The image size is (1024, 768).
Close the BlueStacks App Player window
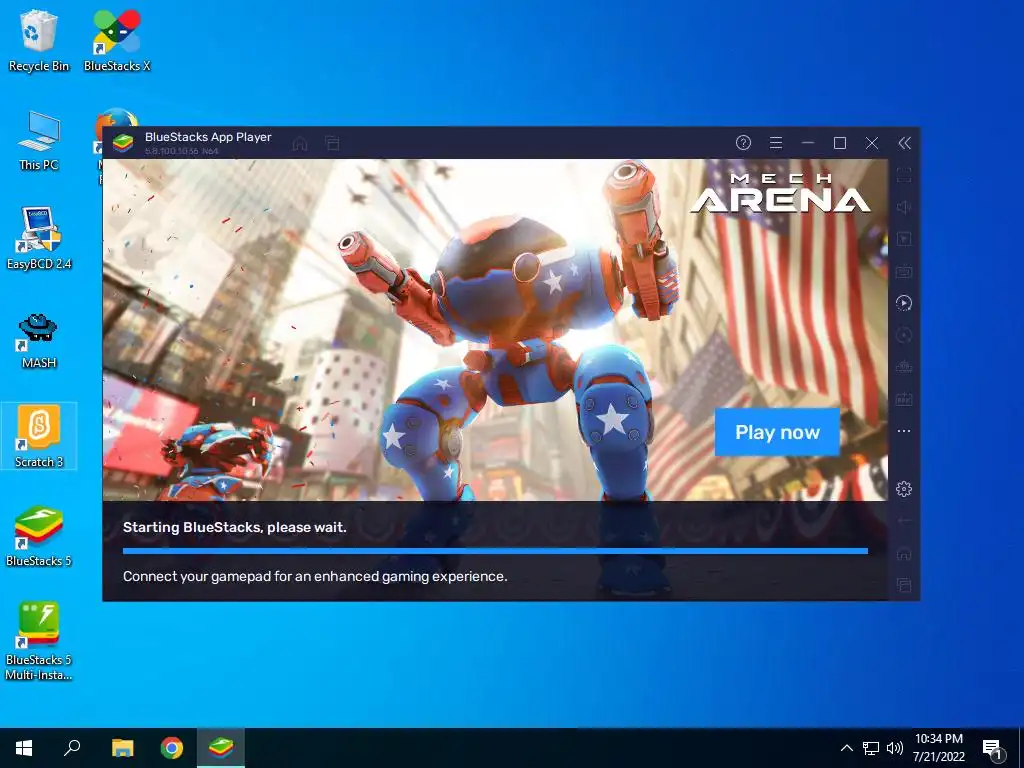coord(872,143)
